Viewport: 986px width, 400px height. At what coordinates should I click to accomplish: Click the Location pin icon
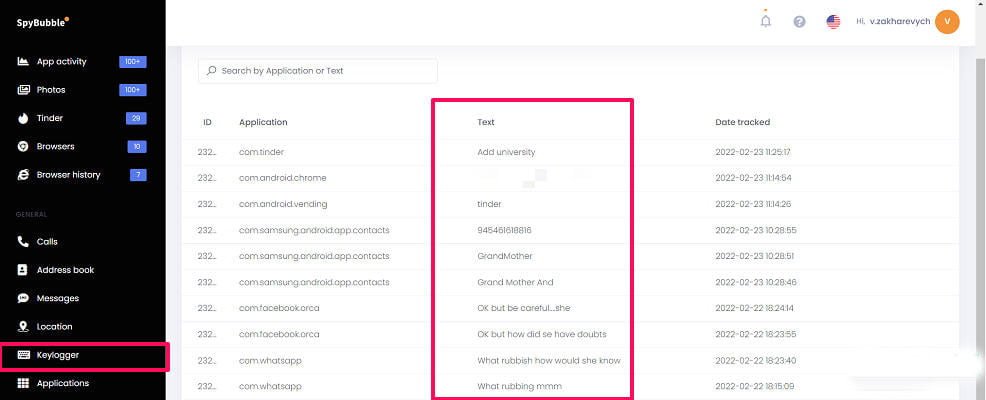click(23, 326)
